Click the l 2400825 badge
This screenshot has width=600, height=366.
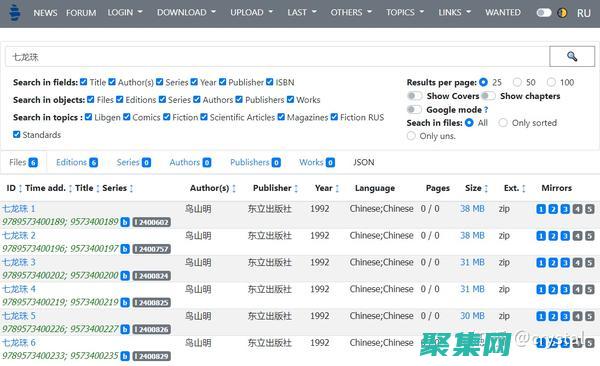pos(152,302)
